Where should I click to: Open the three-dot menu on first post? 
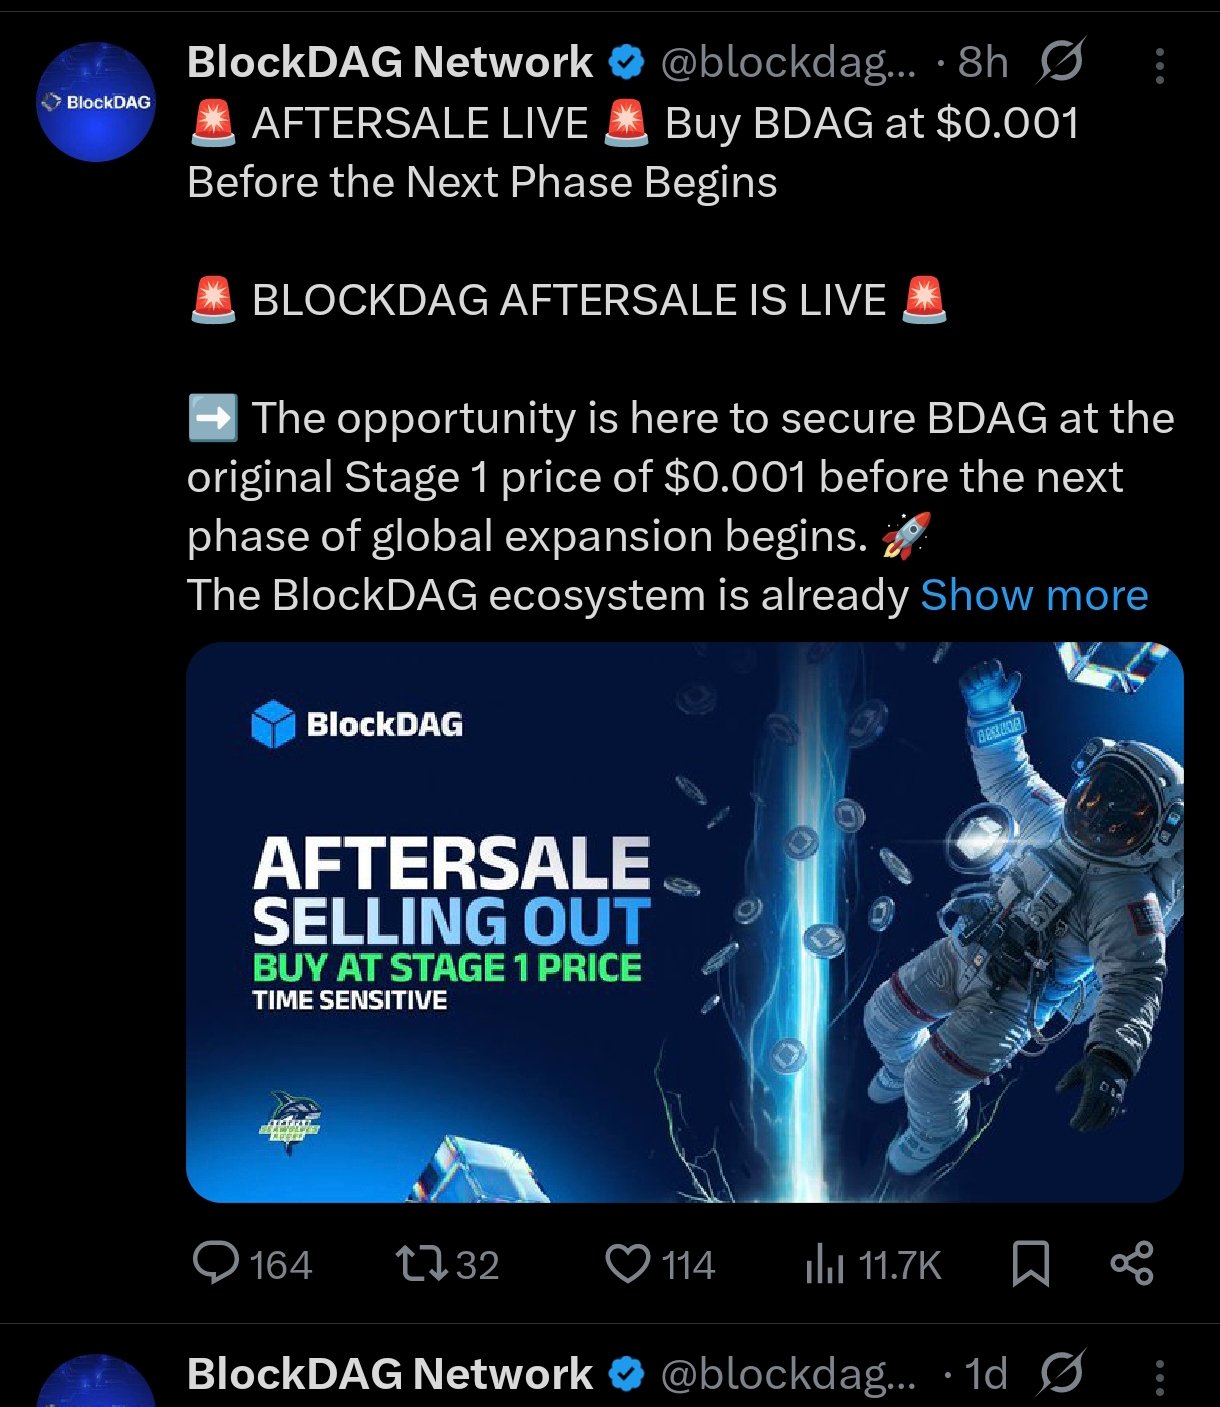[1160, 66]
